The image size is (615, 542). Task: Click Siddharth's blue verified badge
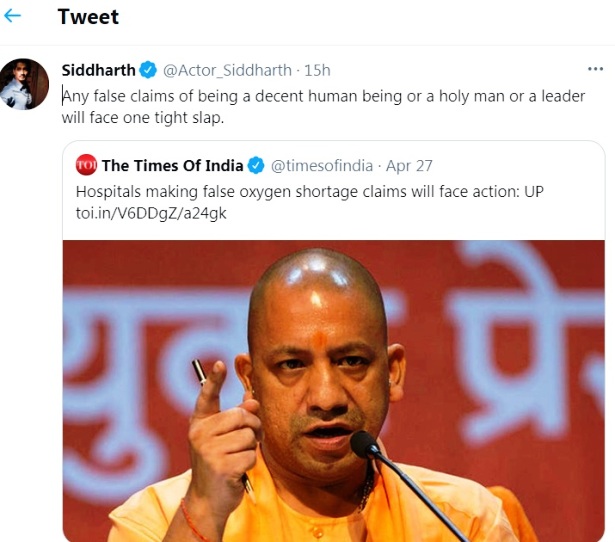147,70
